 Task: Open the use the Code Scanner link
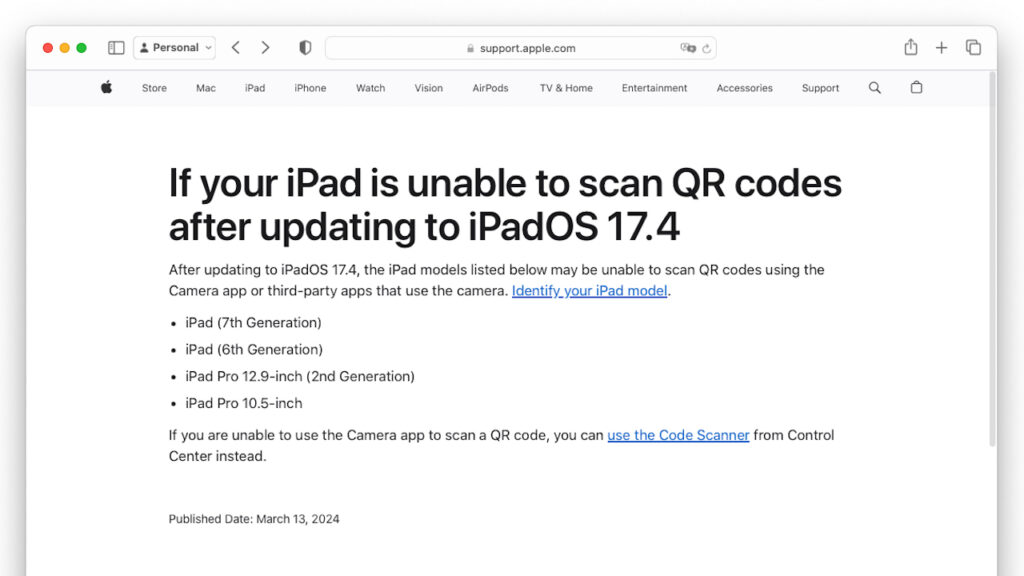[678, 435]
